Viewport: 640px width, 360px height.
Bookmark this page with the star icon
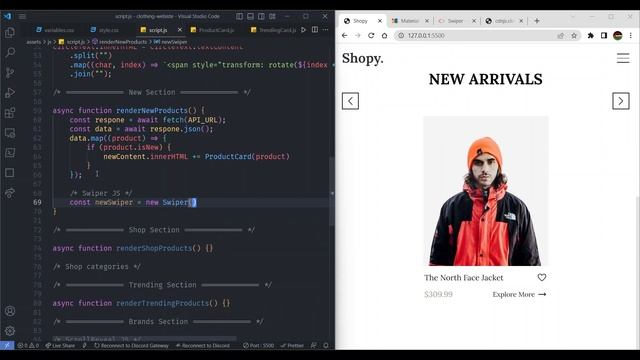pos(574,36)
